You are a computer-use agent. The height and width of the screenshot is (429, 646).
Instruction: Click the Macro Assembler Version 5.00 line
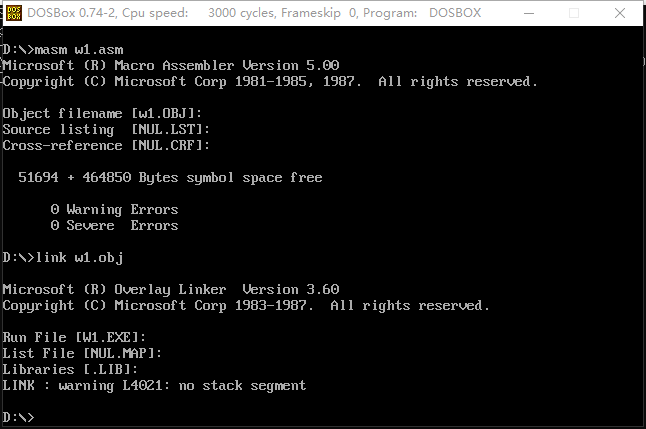tap(170, 66)
